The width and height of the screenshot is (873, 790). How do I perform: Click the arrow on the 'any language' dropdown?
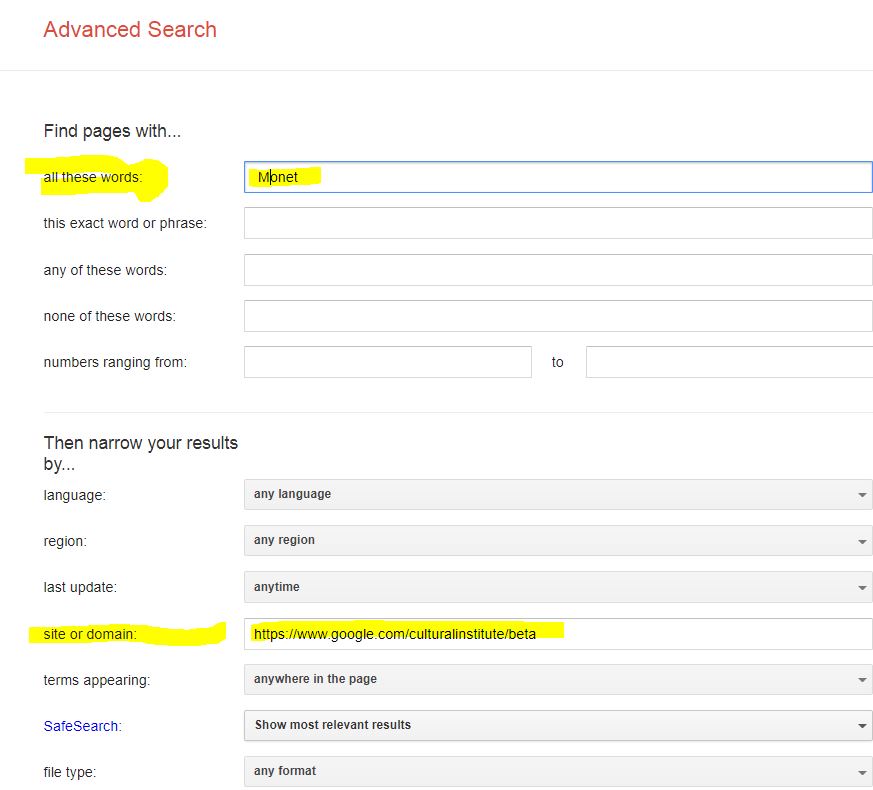pyautogui.click(x=862, y=495)
